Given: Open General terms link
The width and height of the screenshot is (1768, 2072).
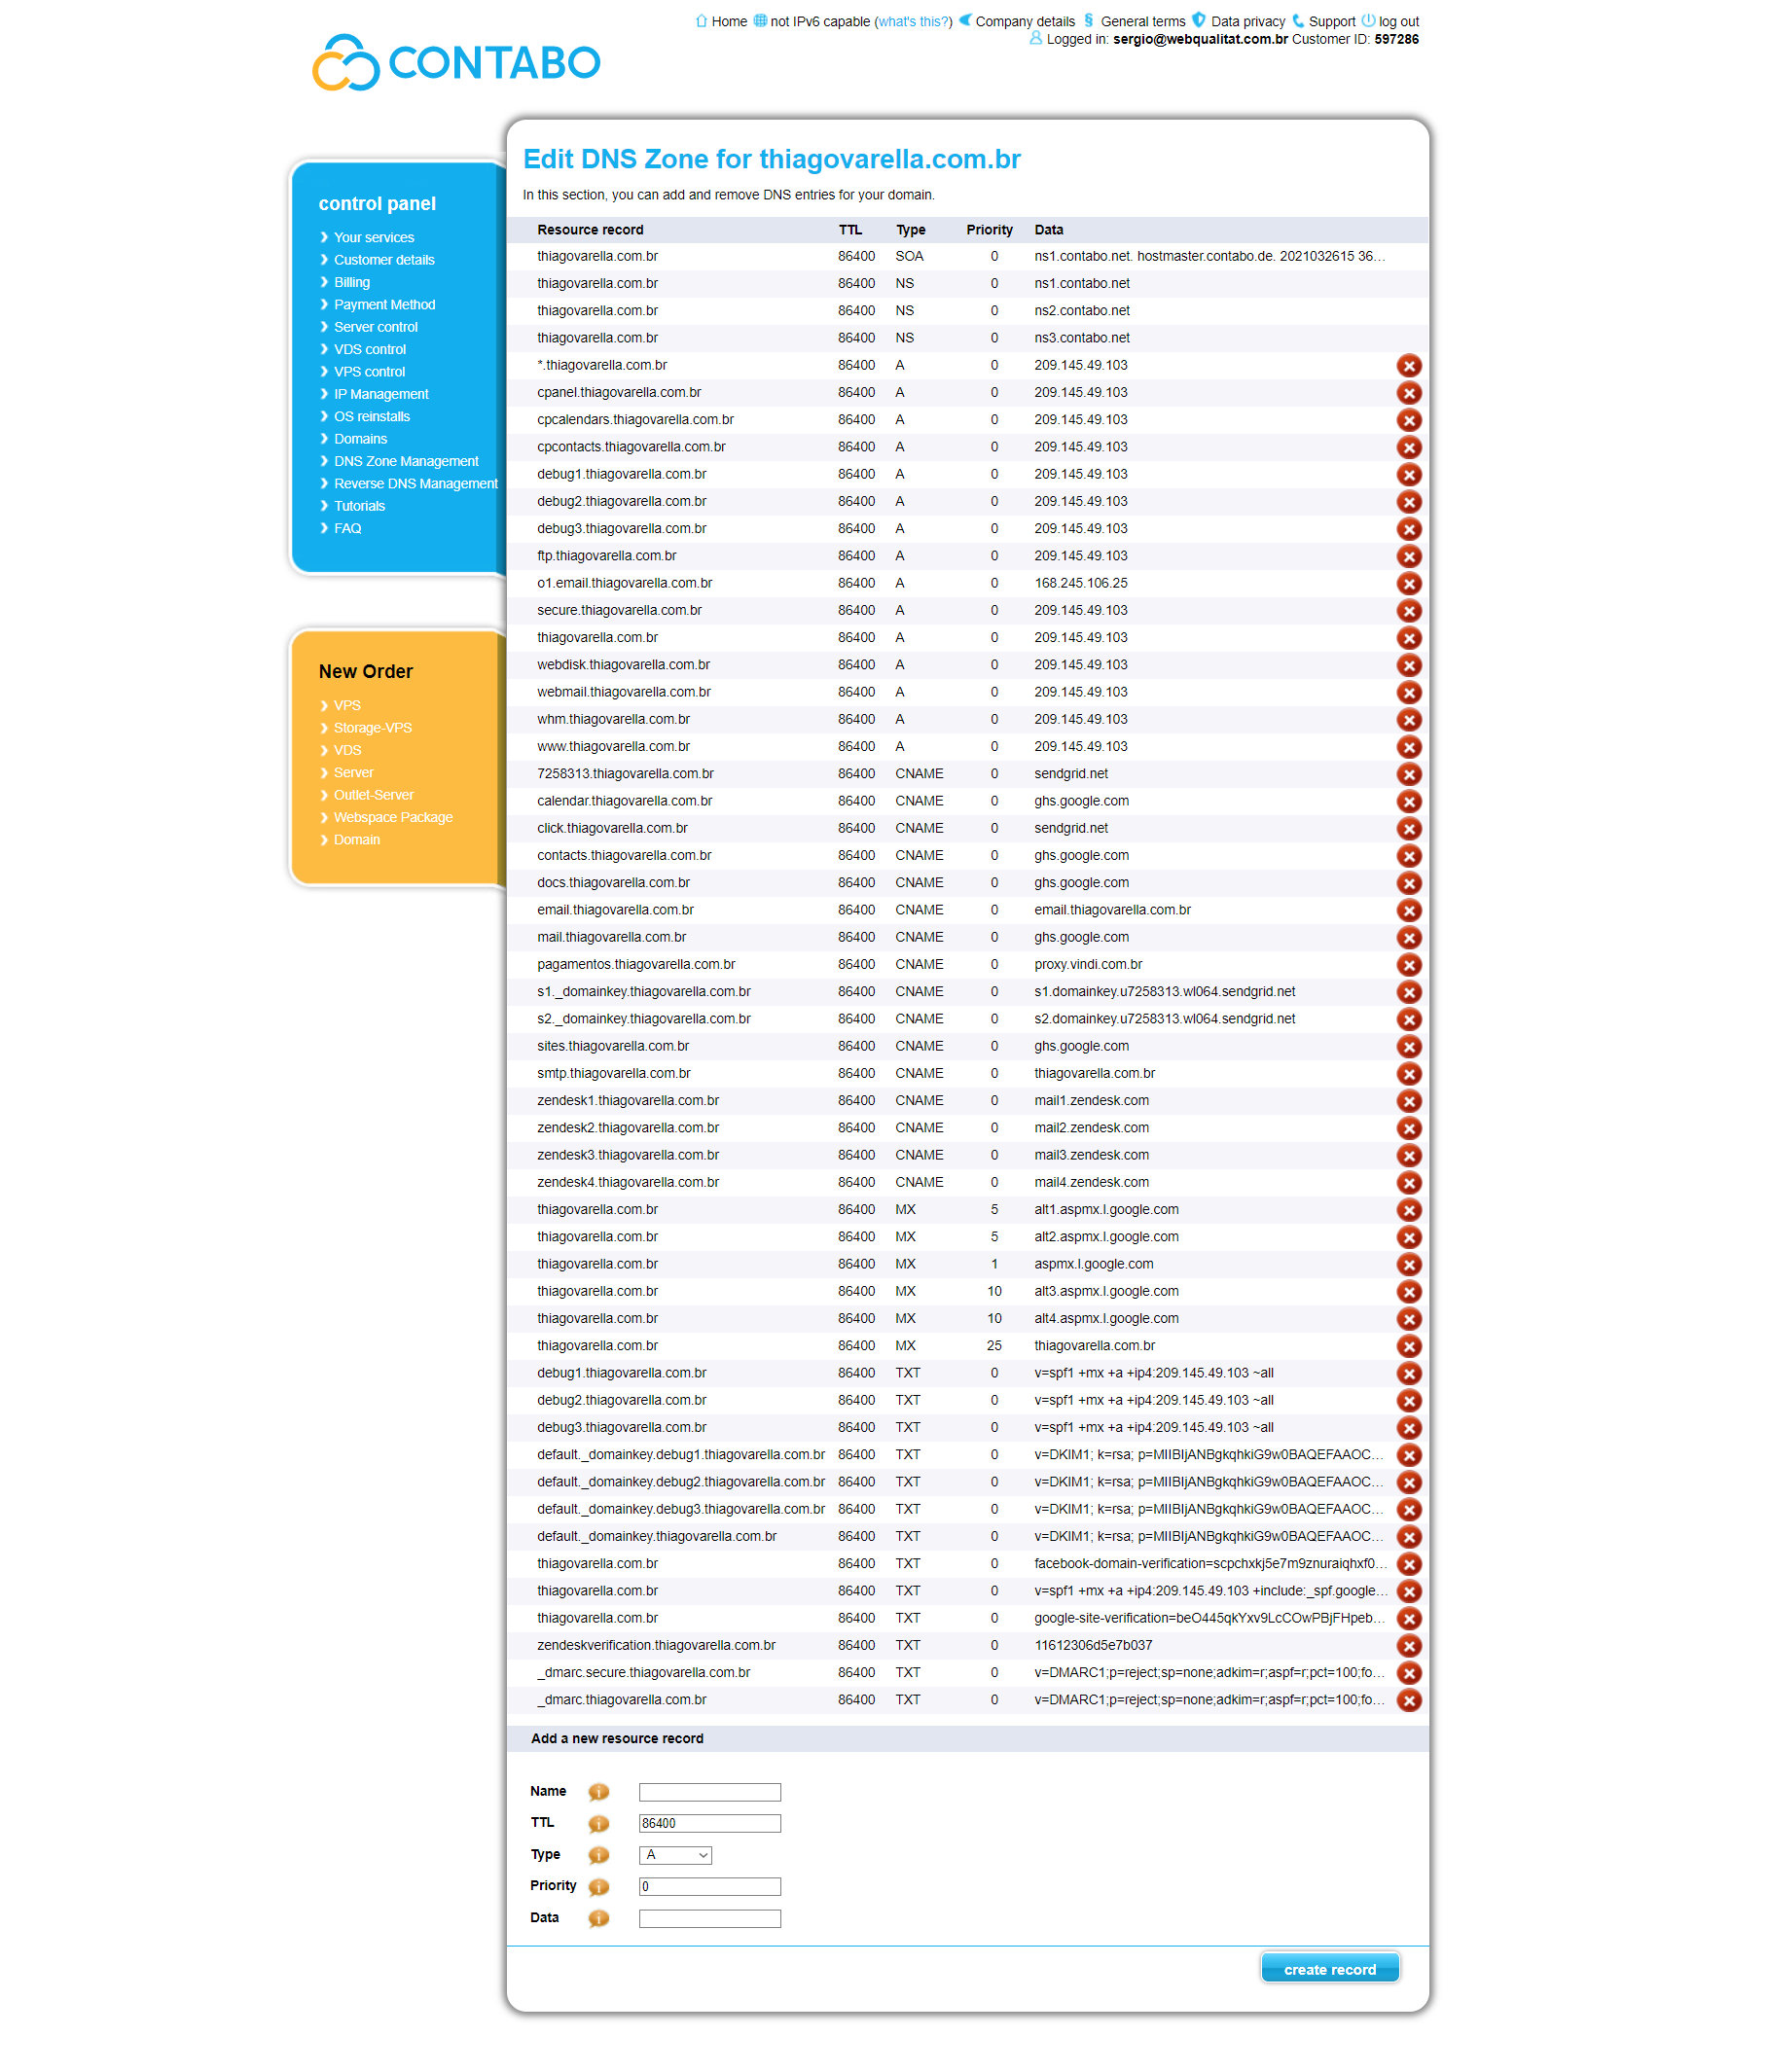Looking at the screenshot, I should pos(1142,21).
